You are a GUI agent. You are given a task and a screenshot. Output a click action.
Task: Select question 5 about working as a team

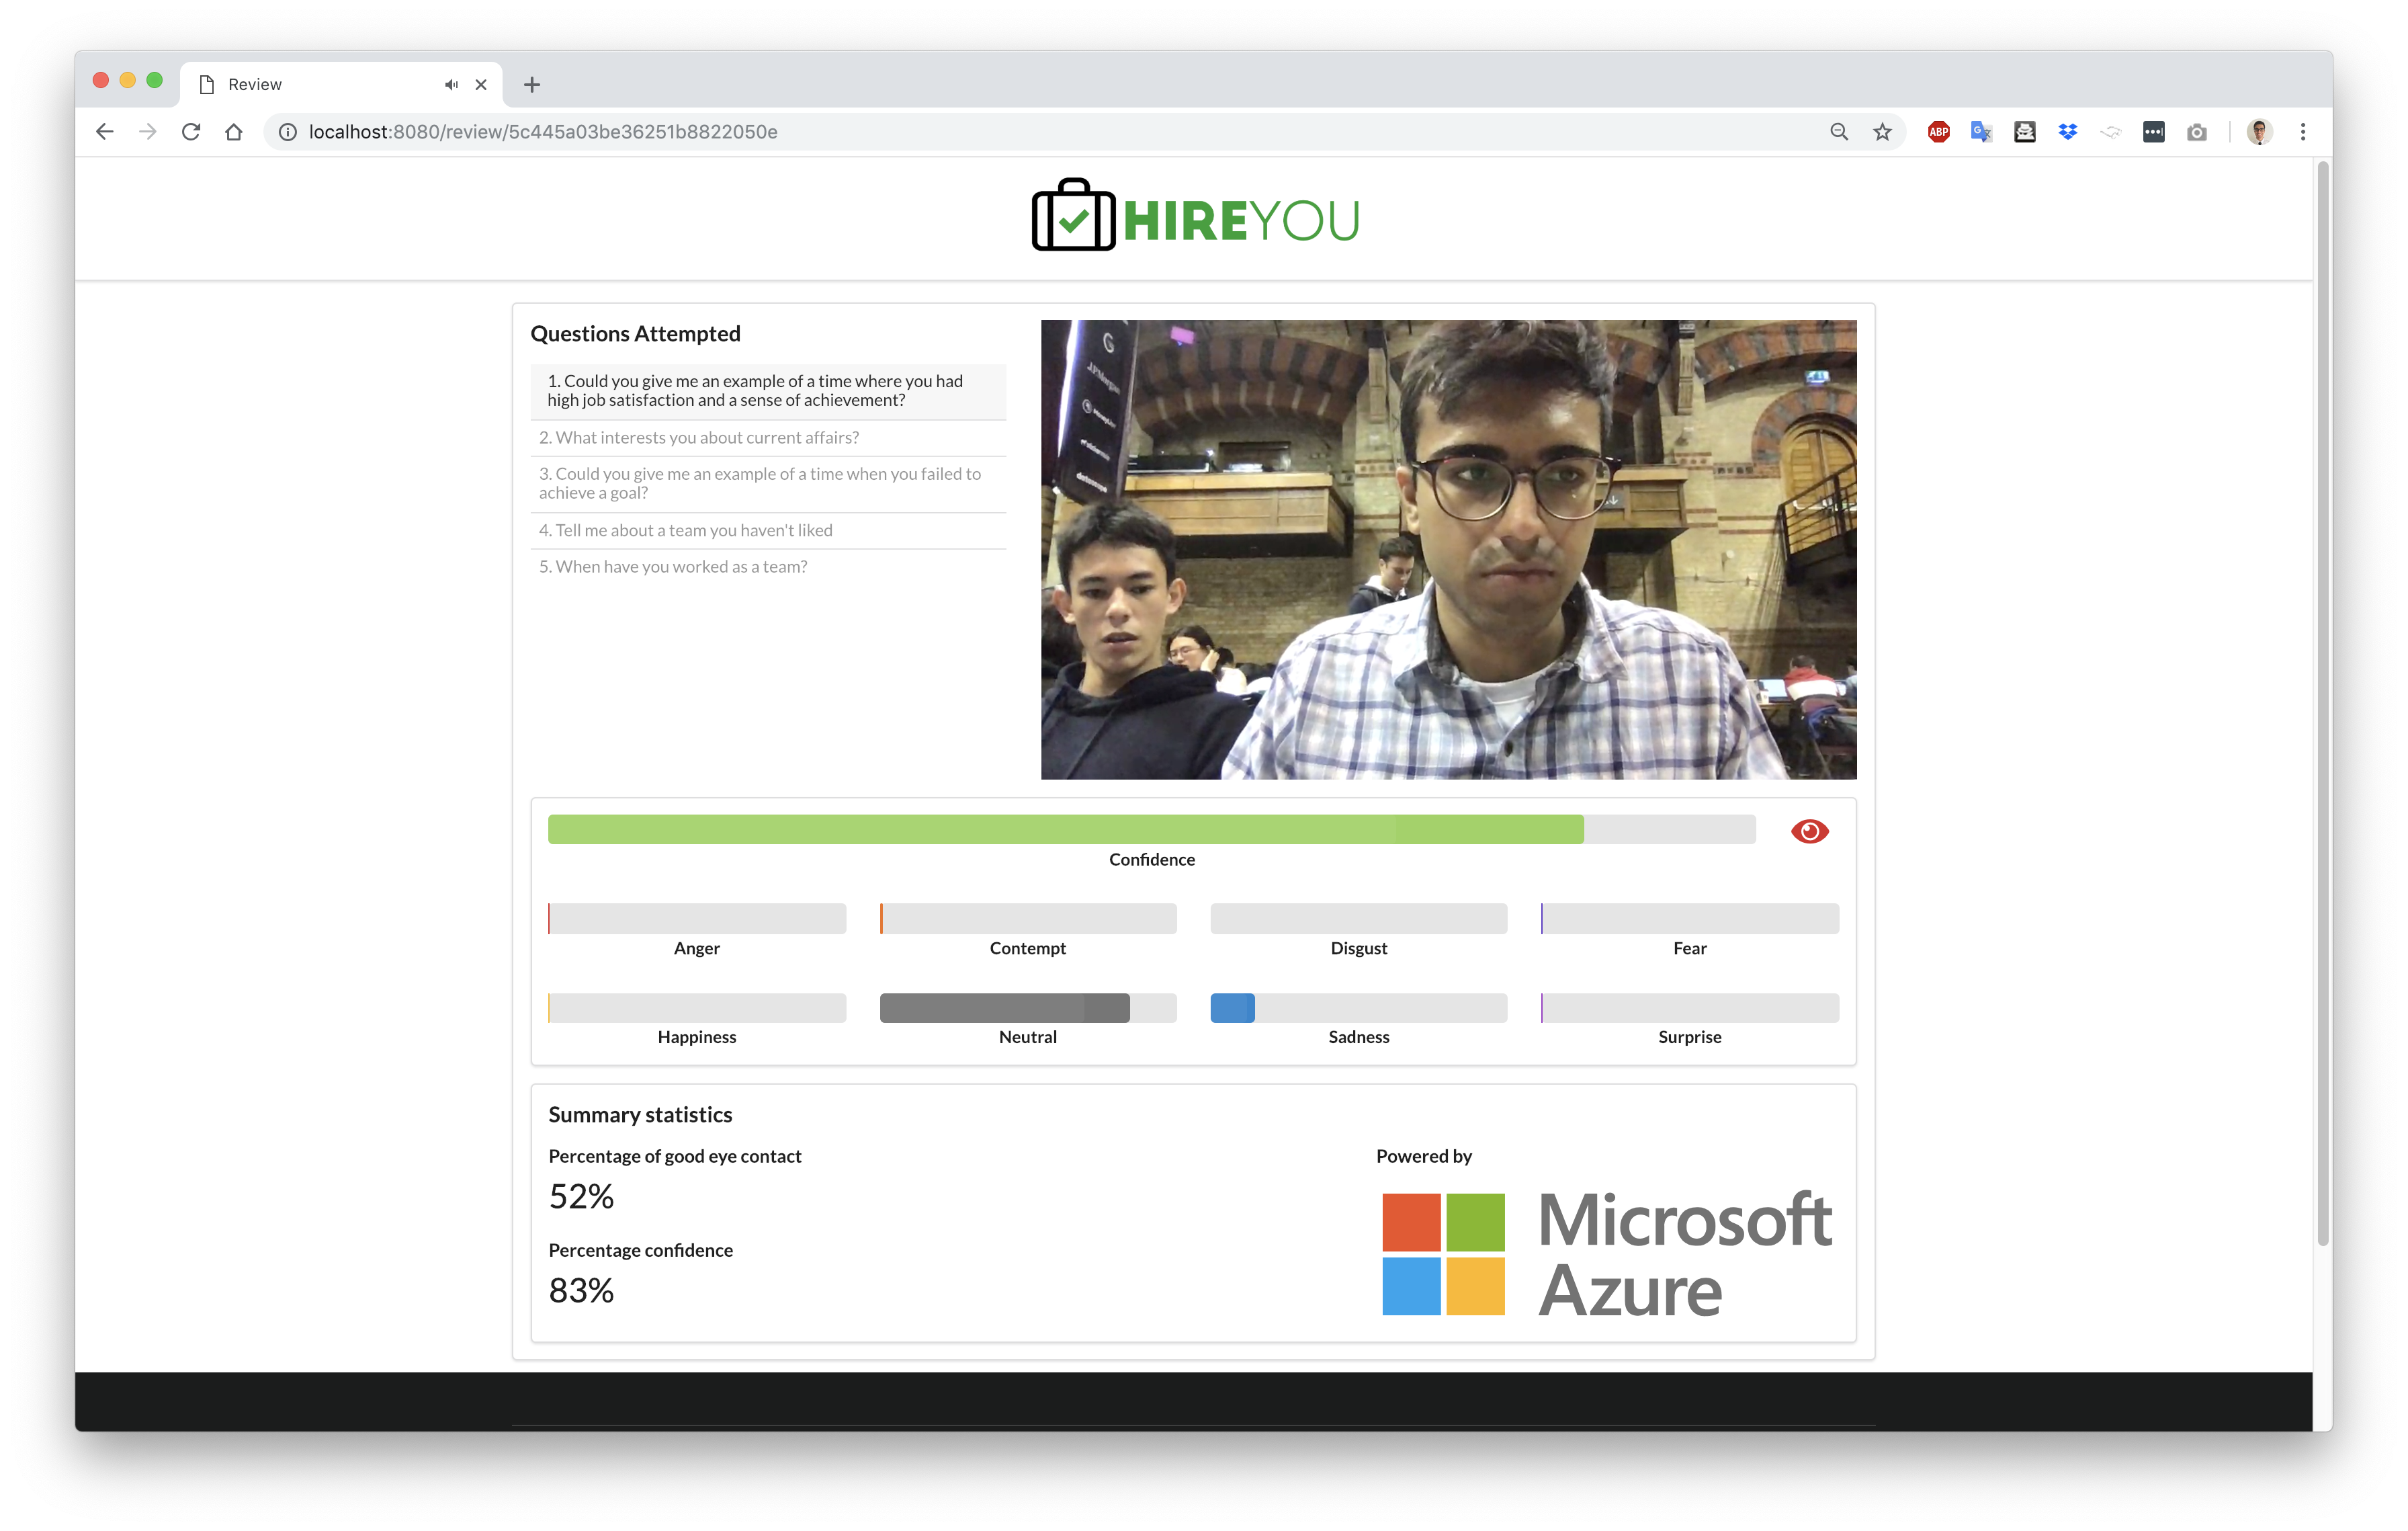click(673, 567)
